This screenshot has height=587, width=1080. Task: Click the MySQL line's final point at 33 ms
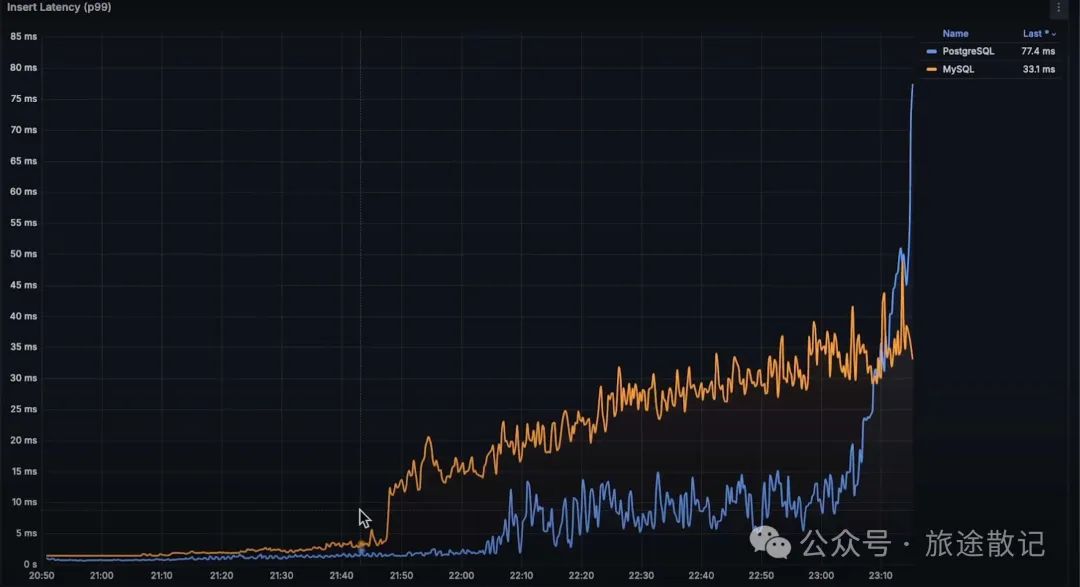(x=913, y=358)
